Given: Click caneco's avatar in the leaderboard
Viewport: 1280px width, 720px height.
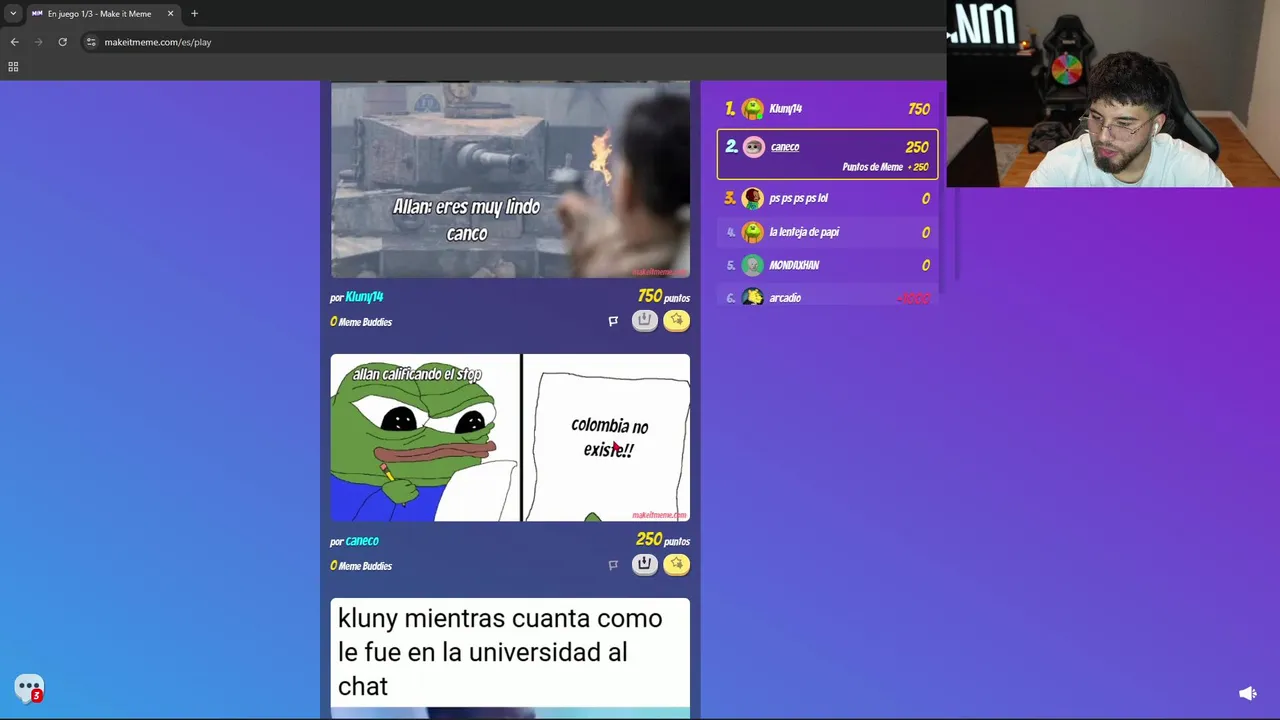Looking at the screenshot, I should [x=753, y=147].
